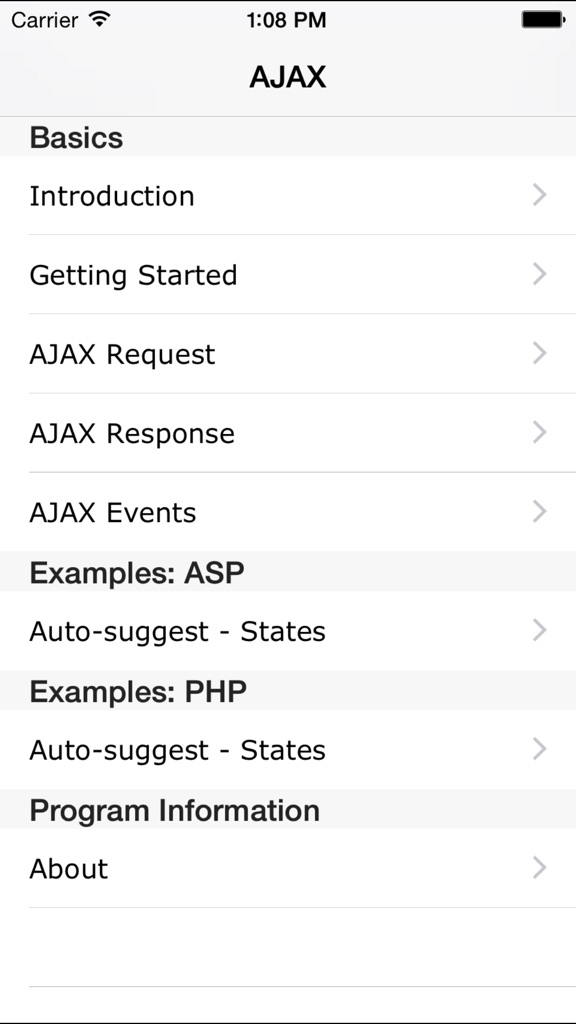576x1024 pixels.
Task: Open the About page
Action: click(x=68, y=869)
